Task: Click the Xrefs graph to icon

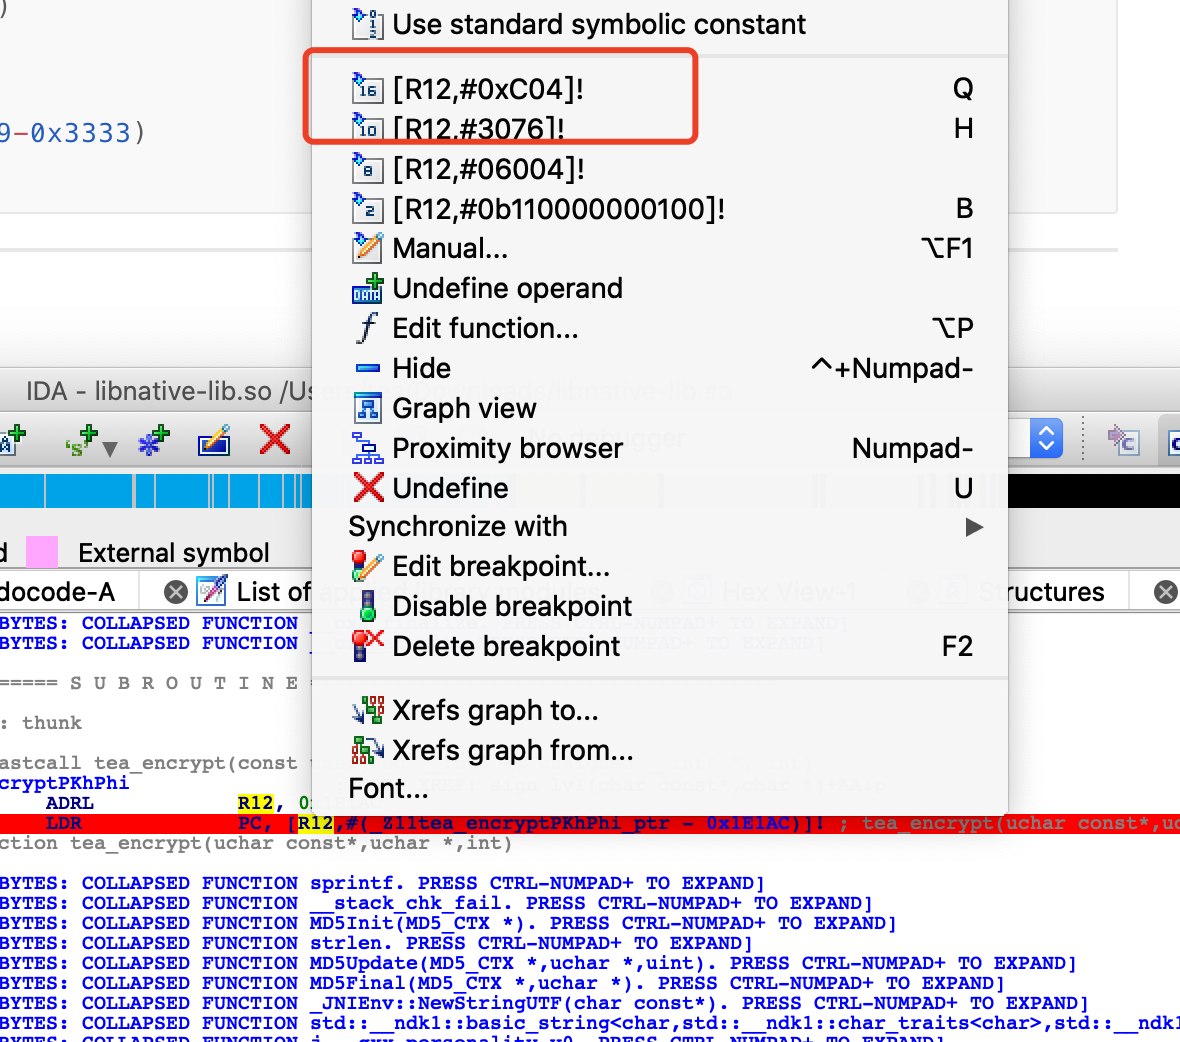Action: point(368,710)
